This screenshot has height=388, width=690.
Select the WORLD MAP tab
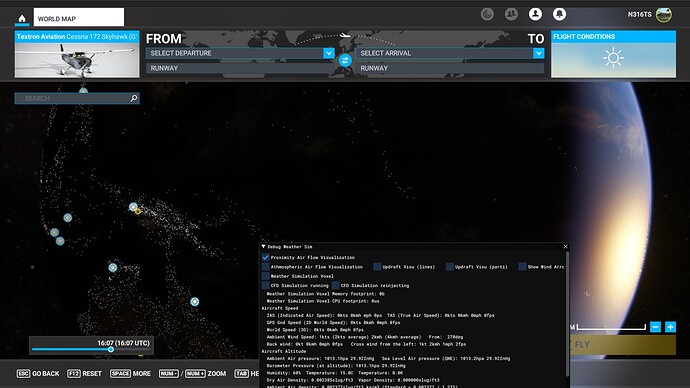(79, 18)
